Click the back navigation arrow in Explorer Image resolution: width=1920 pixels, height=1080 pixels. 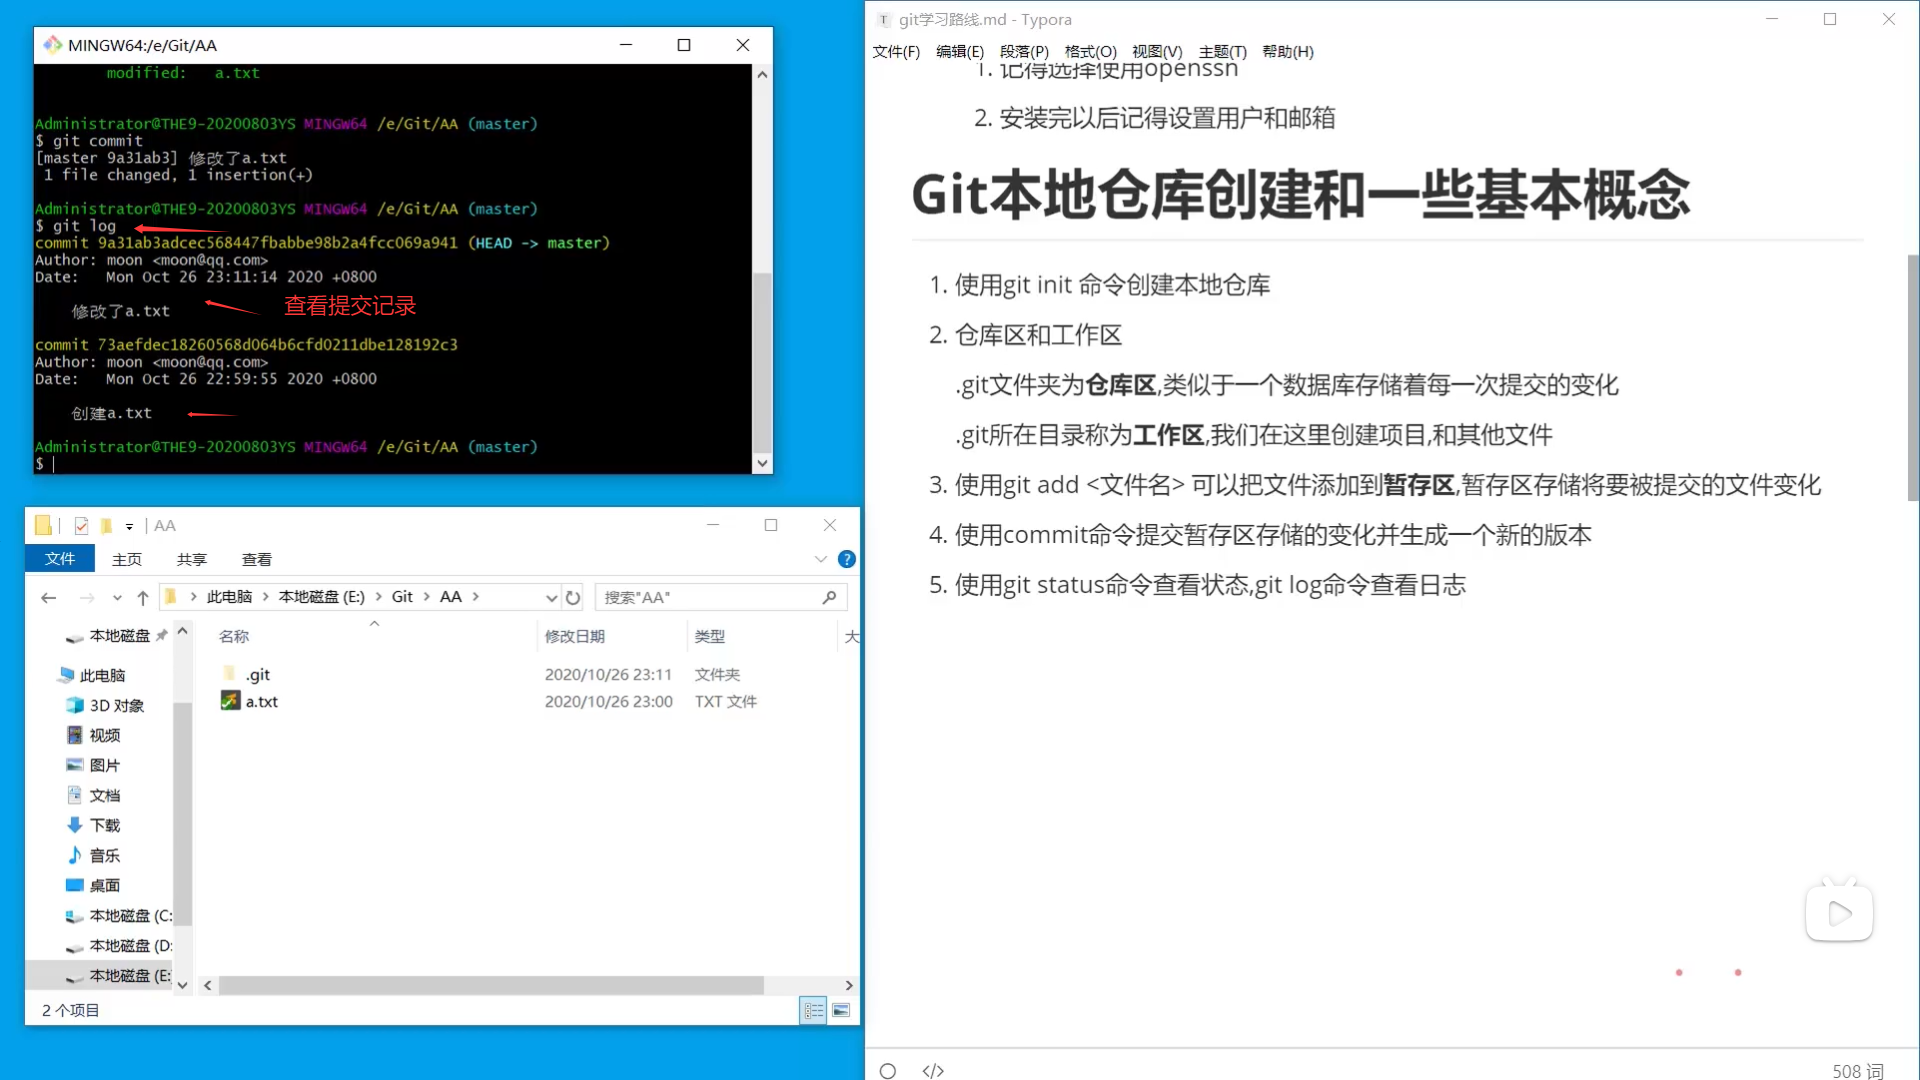click(48, 596)
